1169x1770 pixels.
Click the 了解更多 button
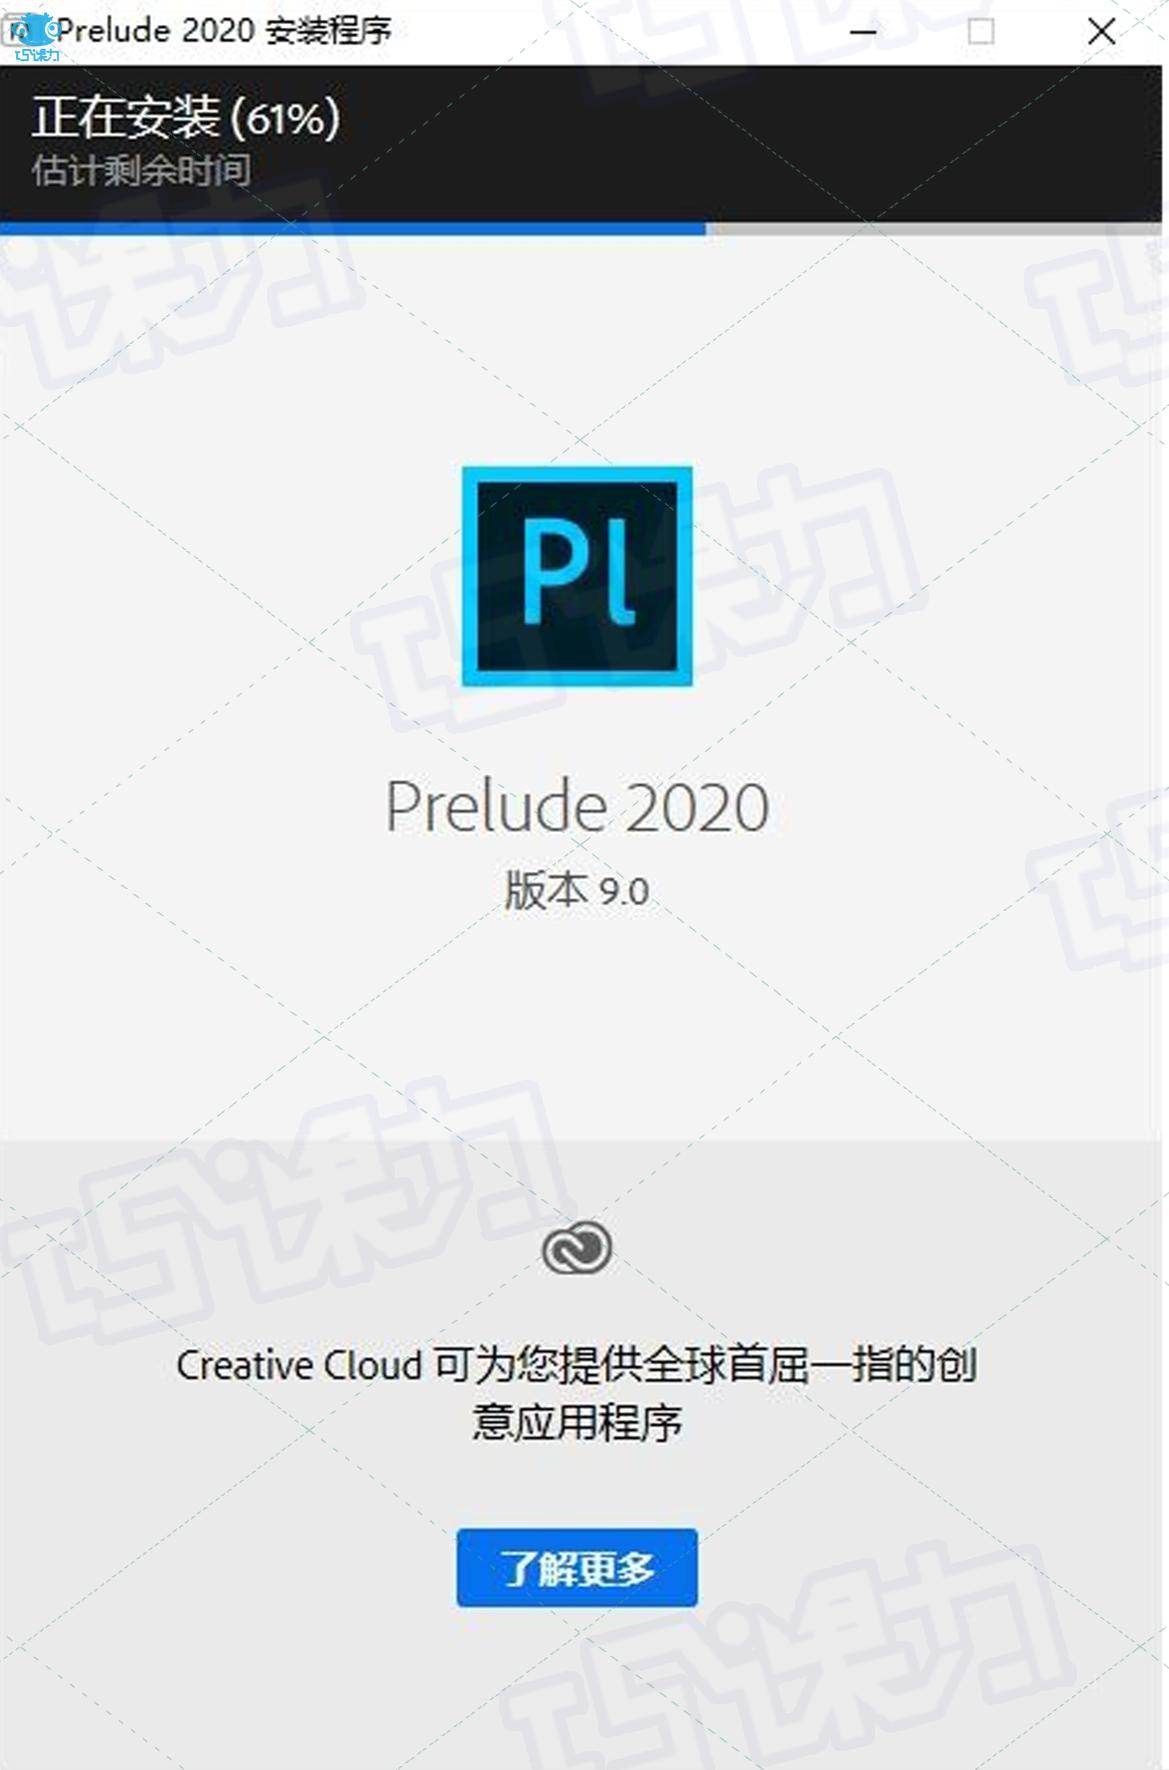click(577, 1568)
